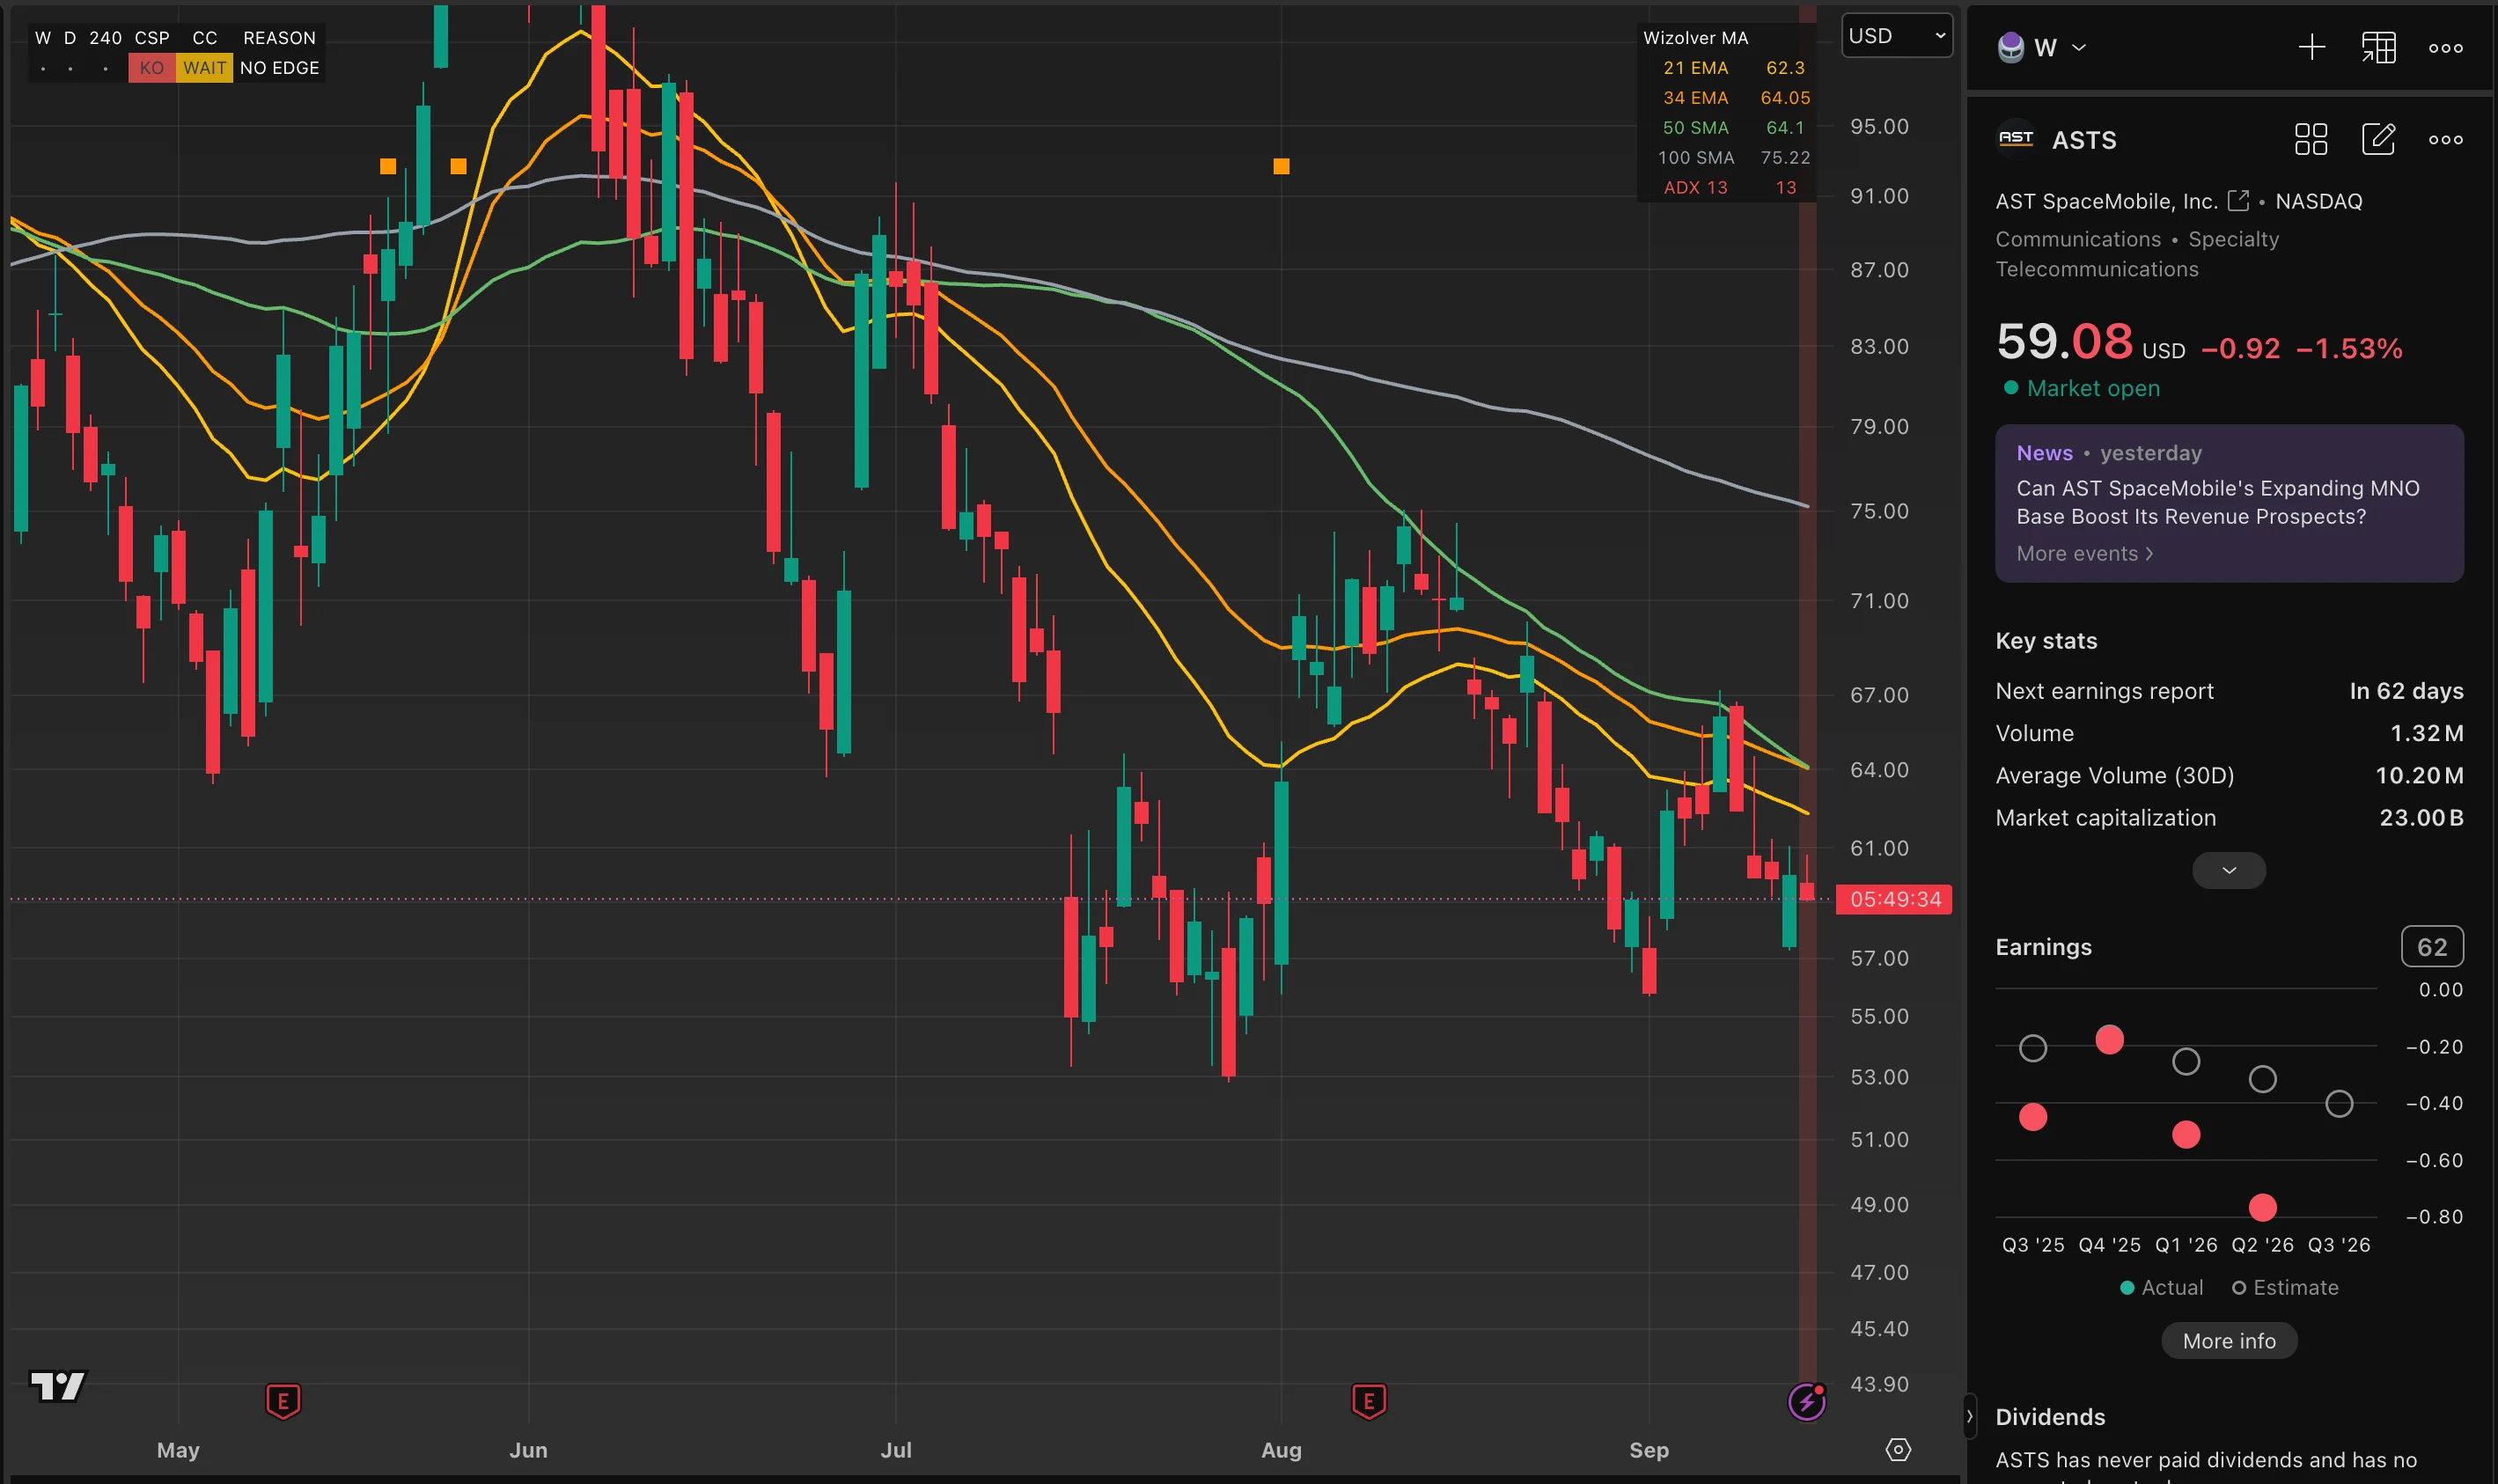Open AST SpaceMobile external link icon

tap(2238, 201)
